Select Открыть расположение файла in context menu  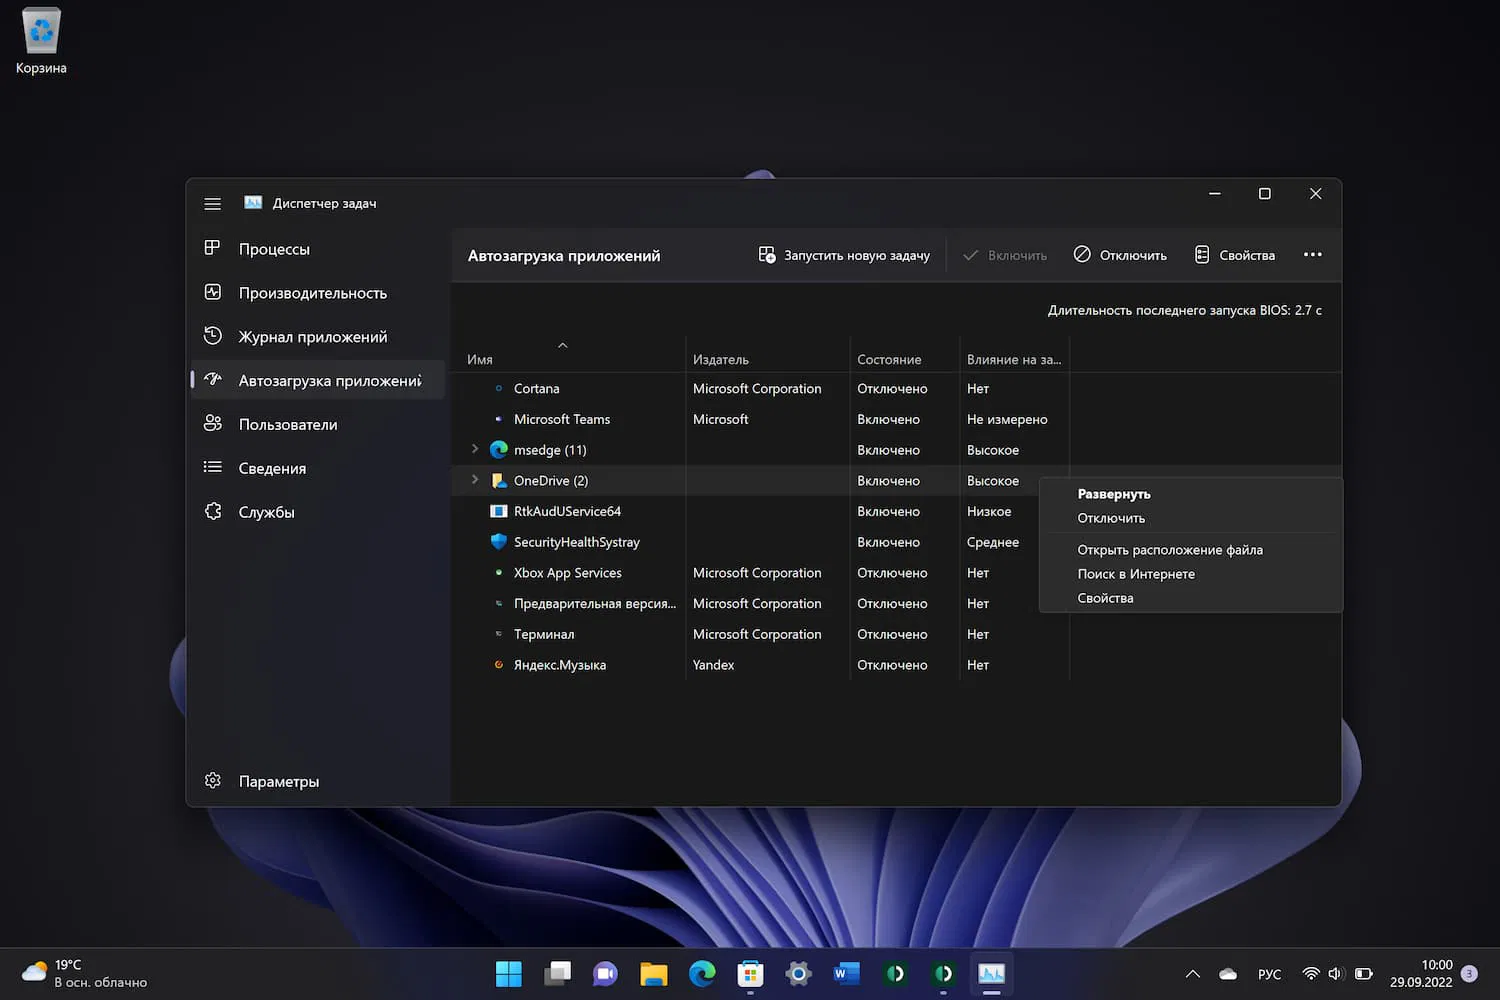coord(1169,550)
